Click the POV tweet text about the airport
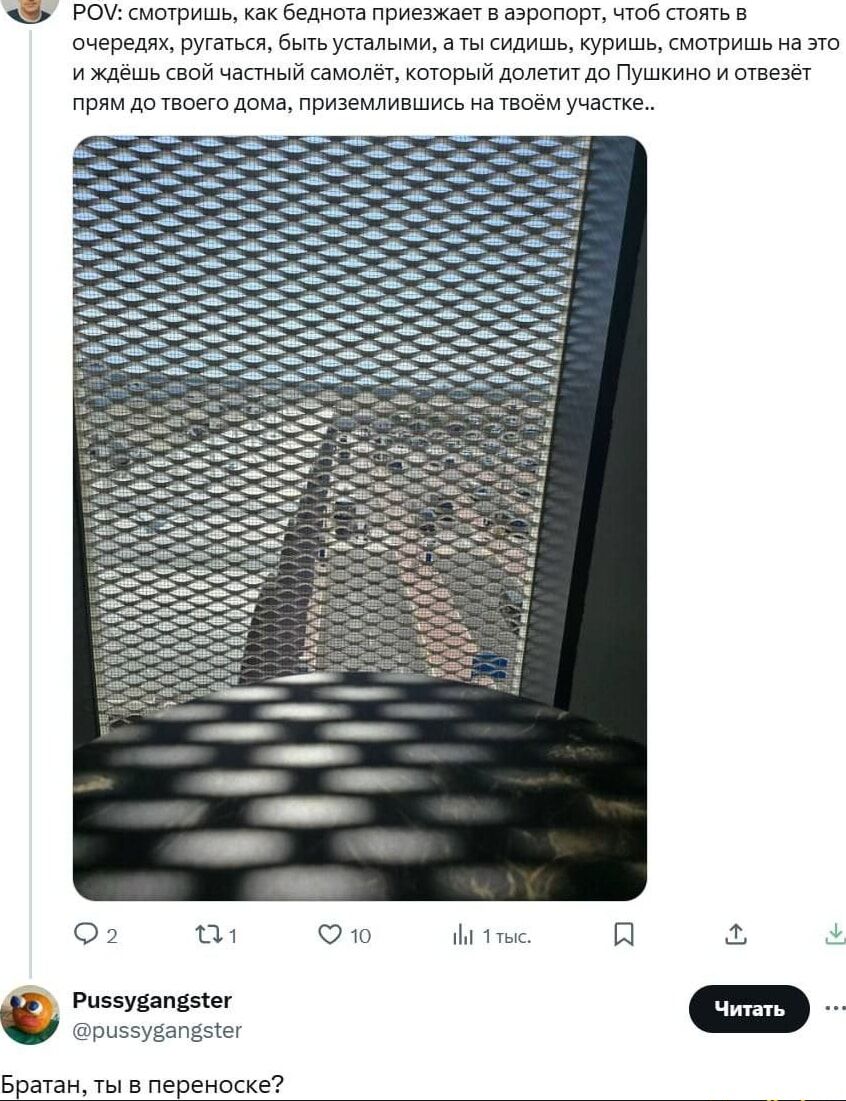 456,58
